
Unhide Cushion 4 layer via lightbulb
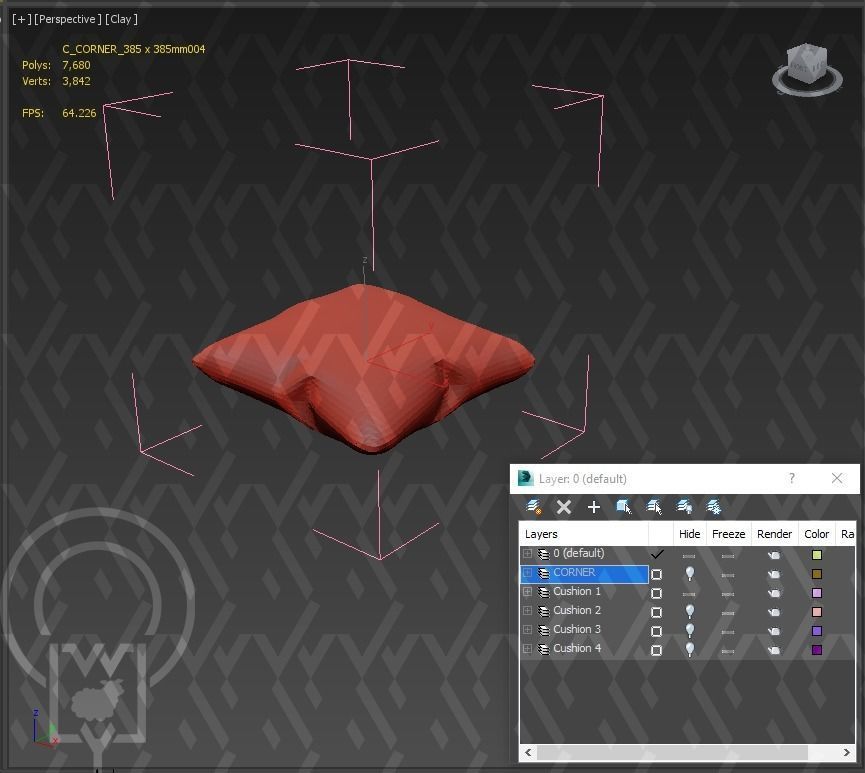690,649
